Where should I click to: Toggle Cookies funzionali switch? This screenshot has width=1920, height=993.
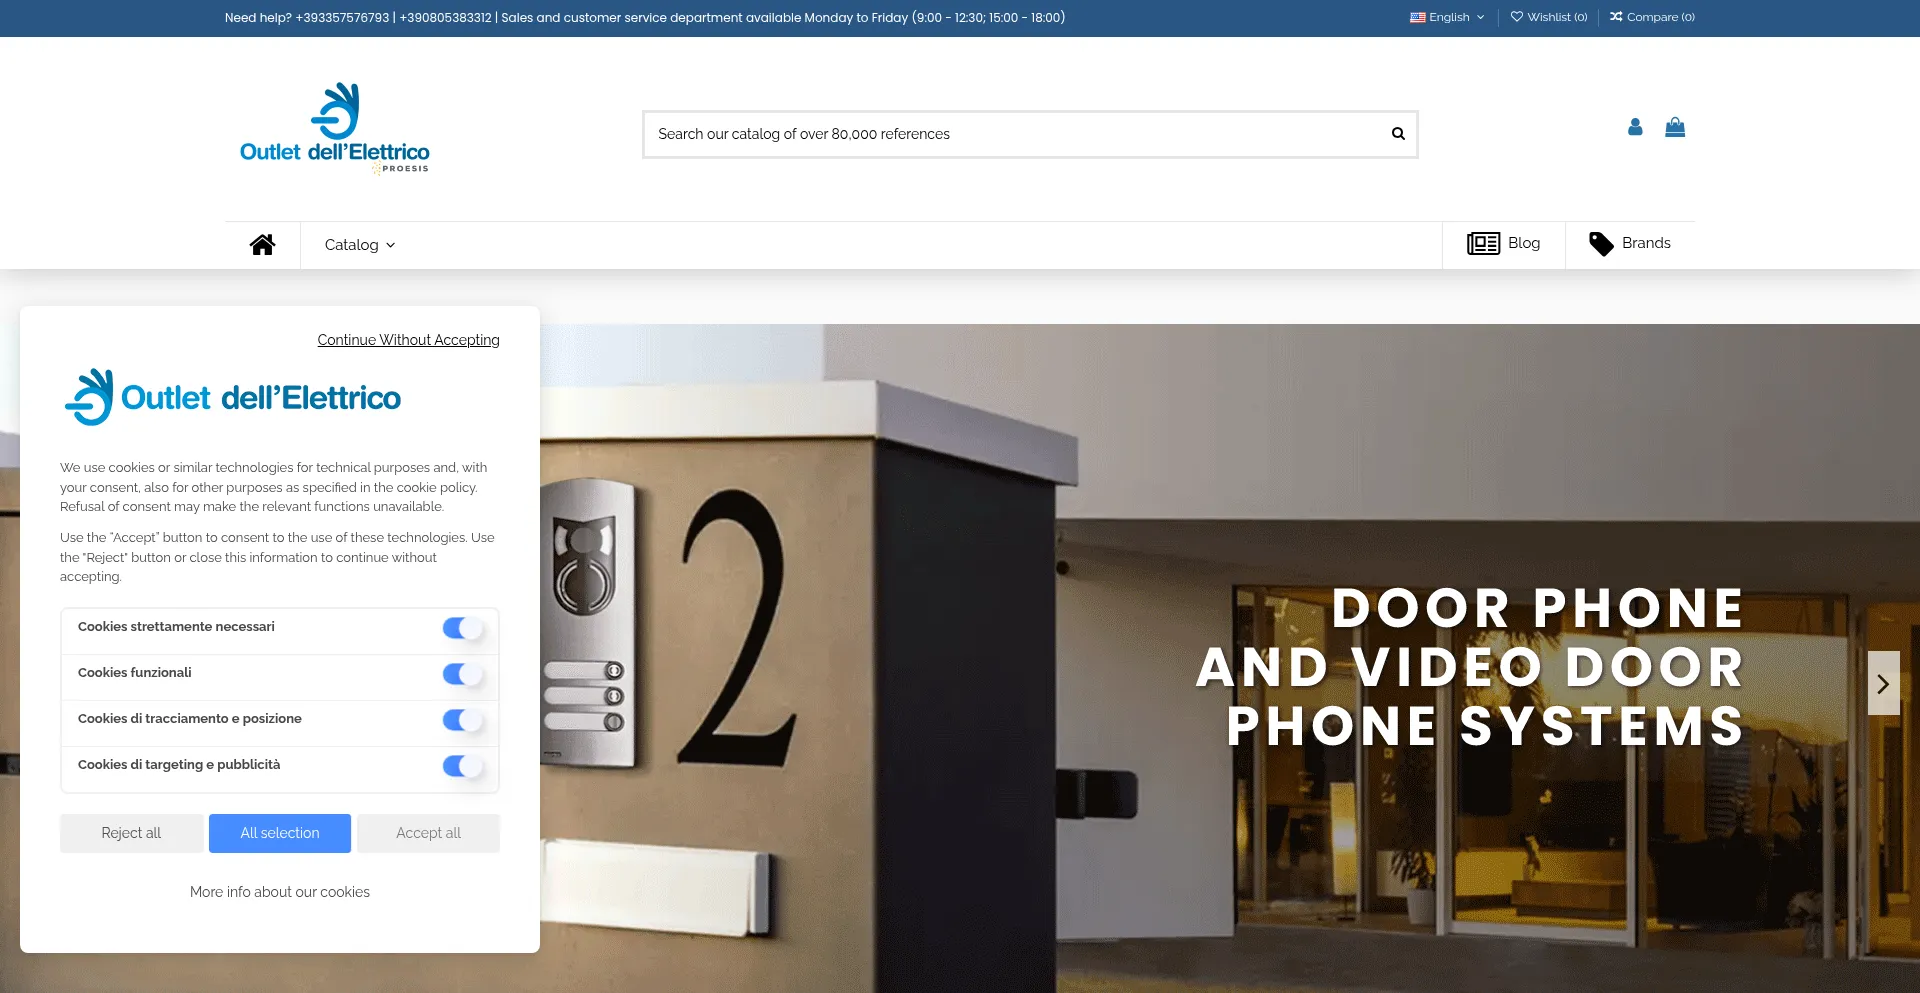point(462,674)
